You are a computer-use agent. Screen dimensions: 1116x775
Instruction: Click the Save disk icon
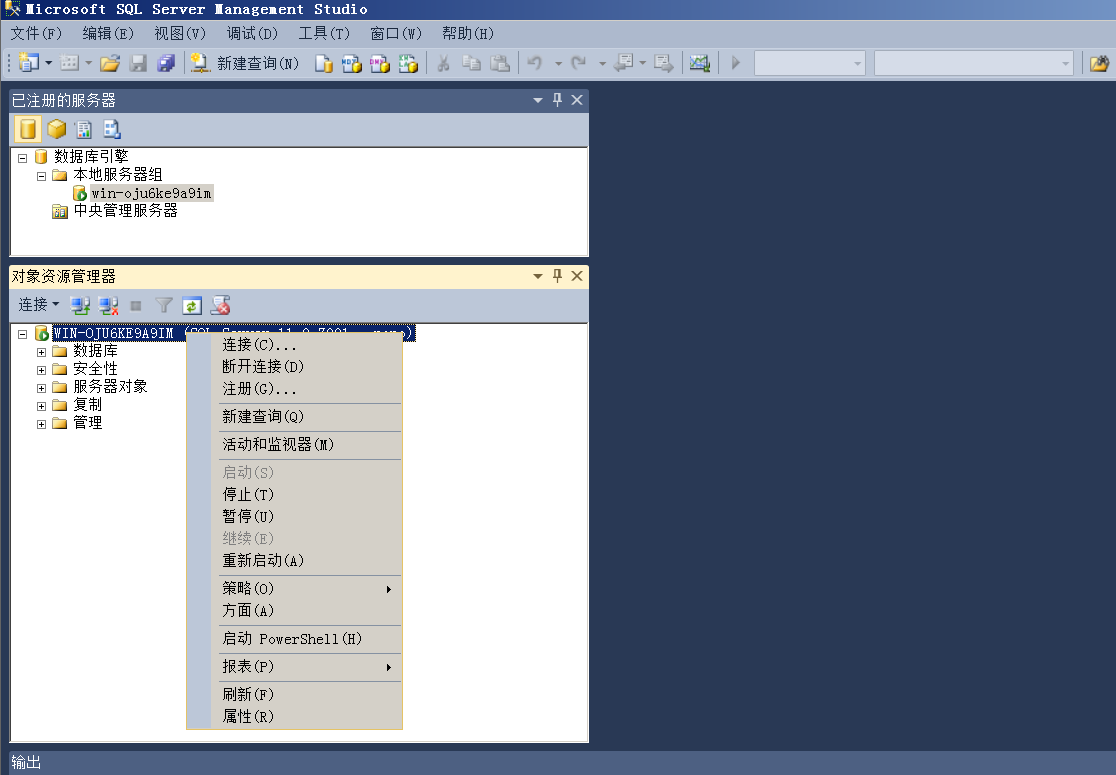click(138, 63)
